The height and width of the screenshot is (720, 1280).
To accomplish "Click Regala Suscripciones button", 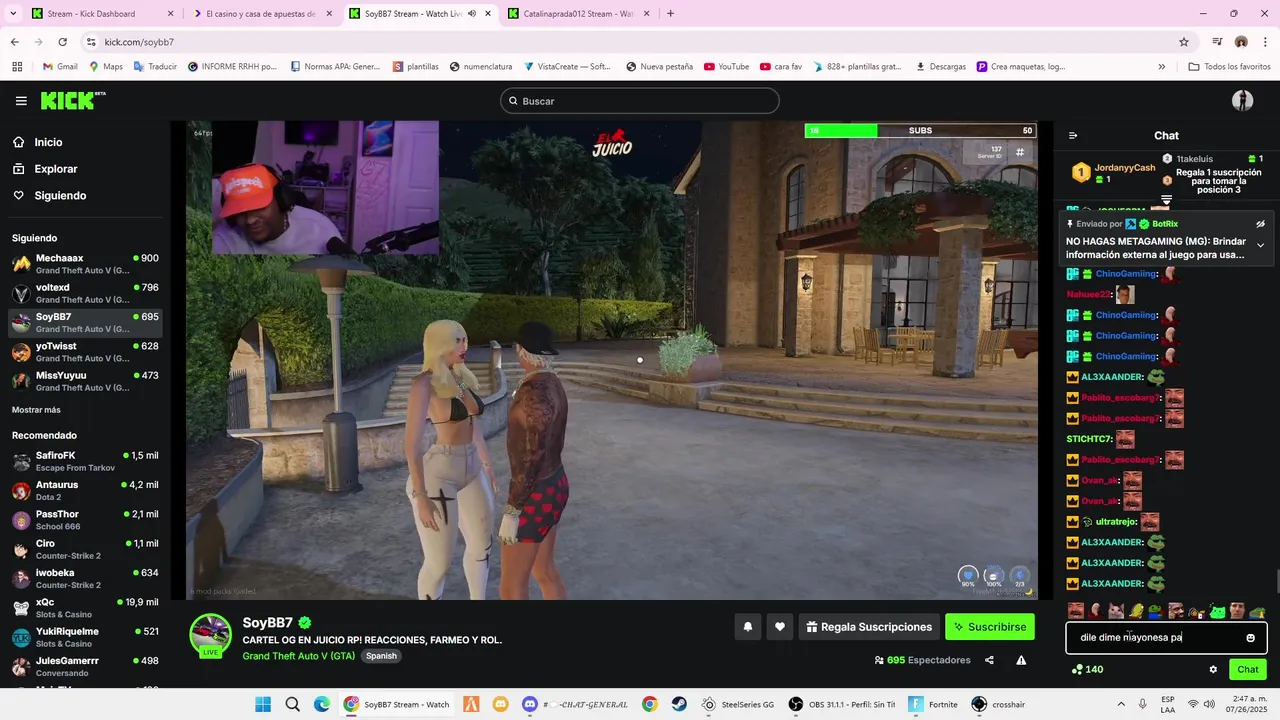I will point(869,627).
